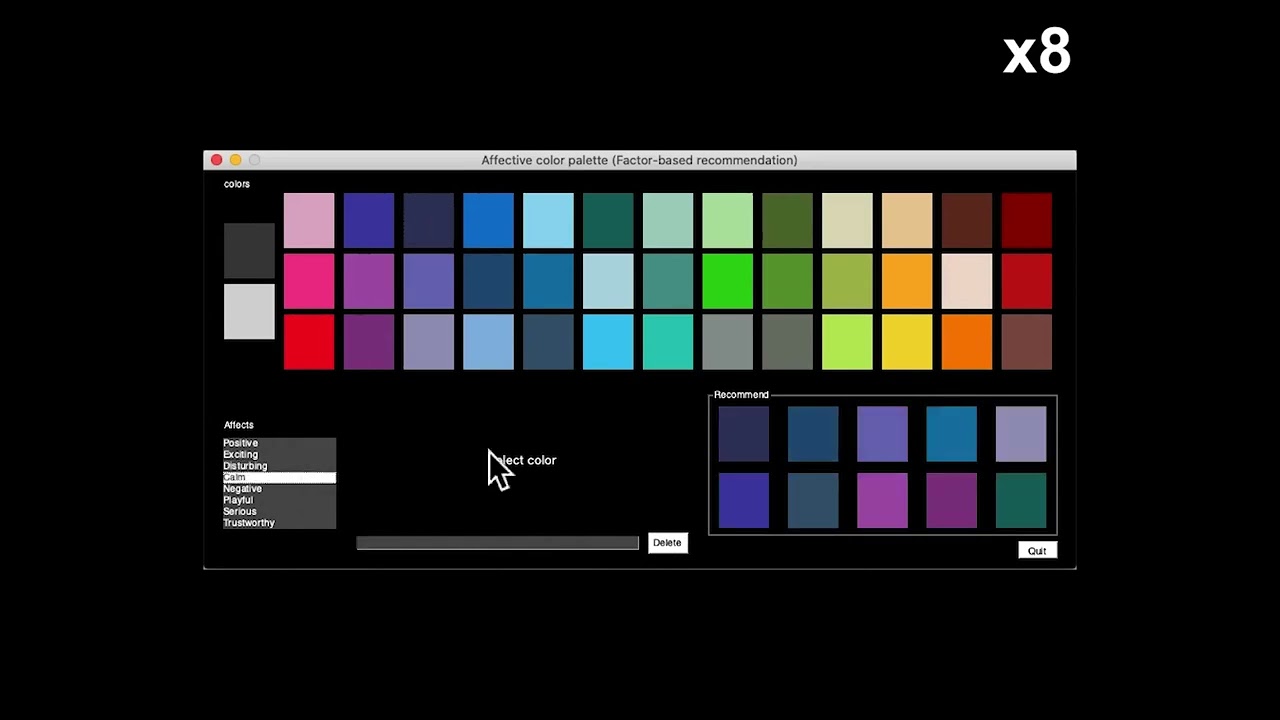The width and height of the screenshot is (1280, 720).
Task: Choose the dark teal green swatch in Recommend panel
Action: tap(1021, 500)
